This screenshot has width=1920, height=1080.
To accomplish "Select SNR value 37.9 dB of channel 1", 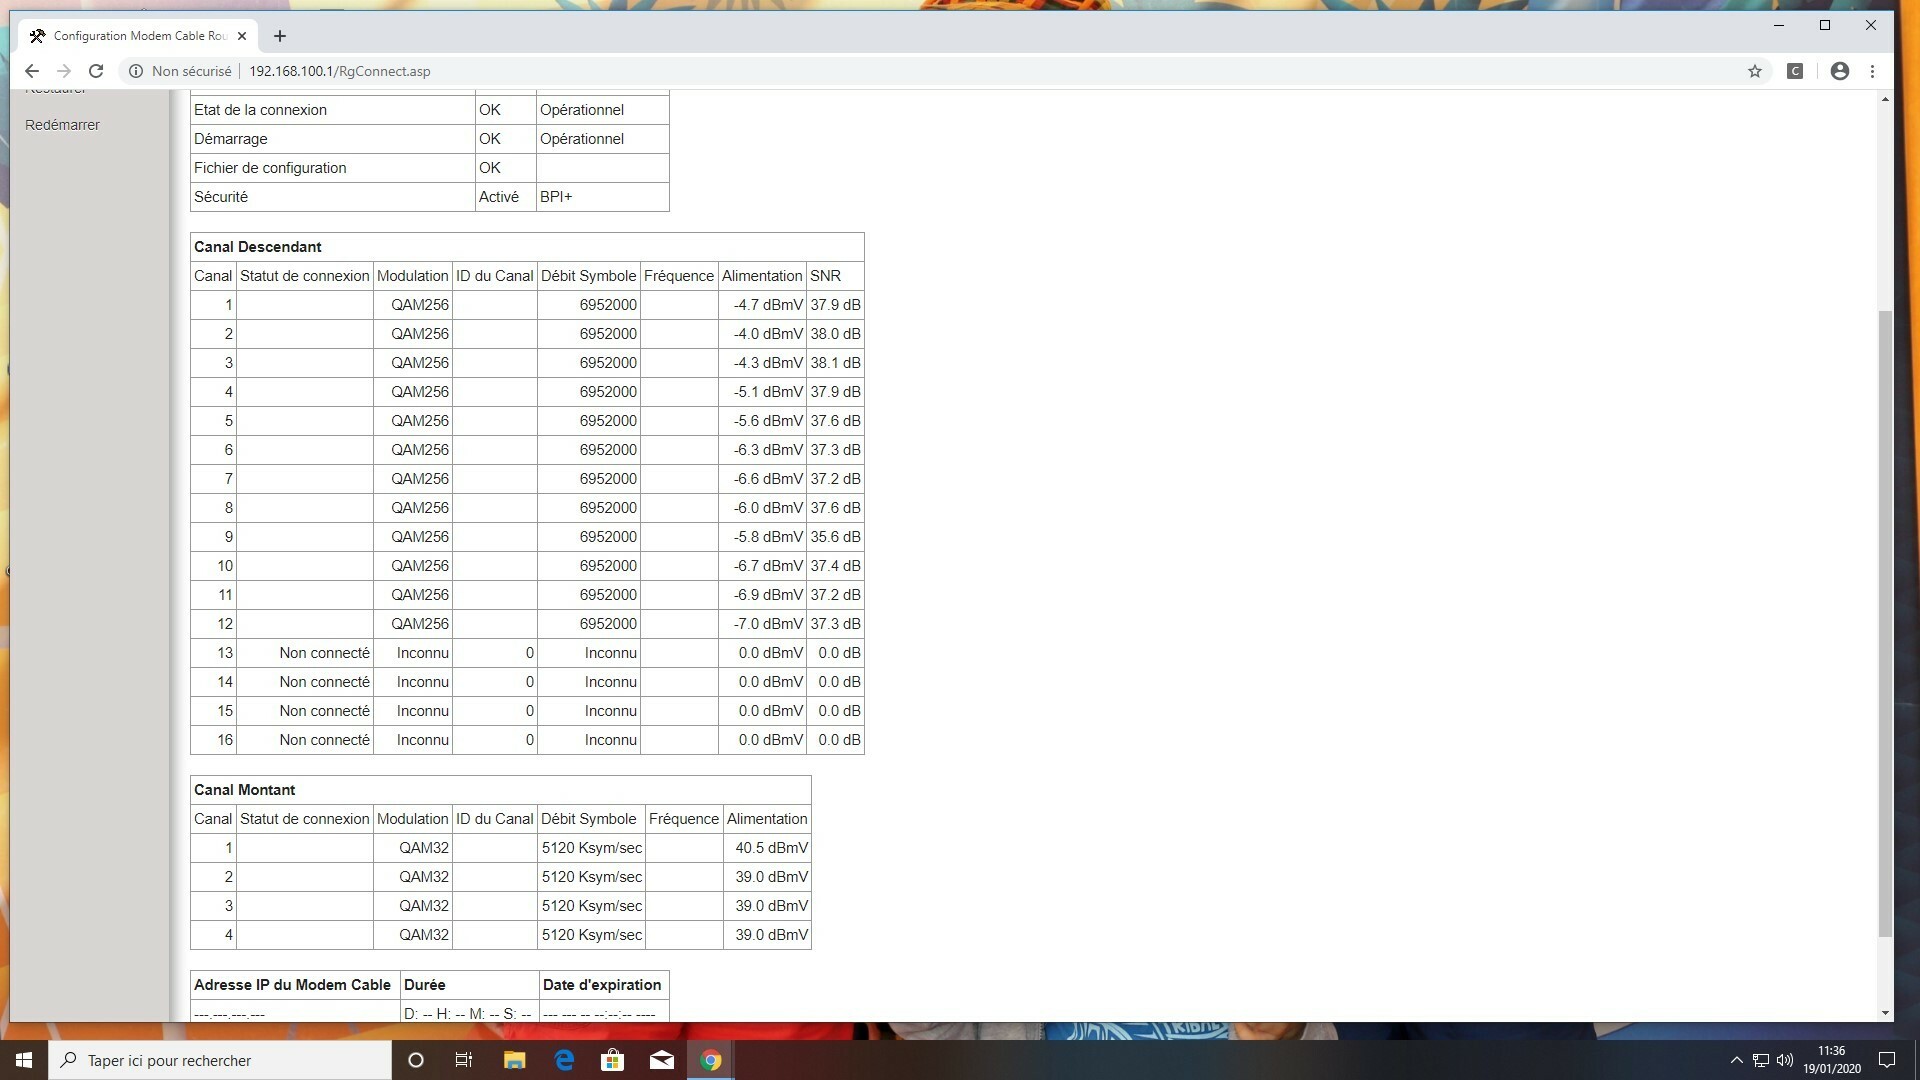I will click(x=835, y=305).
